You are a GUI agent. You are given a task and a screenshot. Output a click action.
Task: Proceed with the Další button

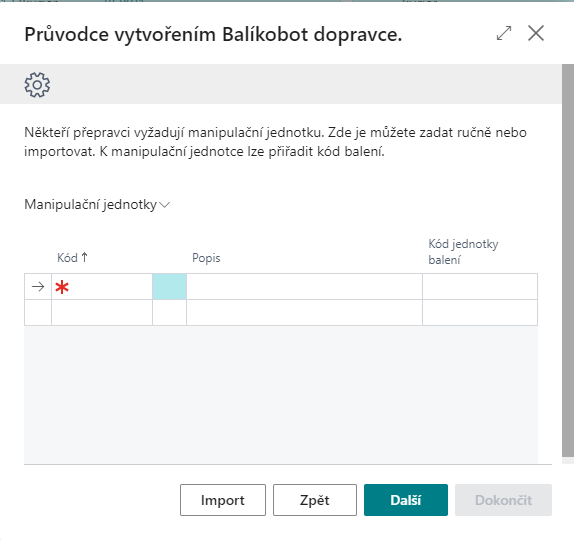tap(406, 500)
